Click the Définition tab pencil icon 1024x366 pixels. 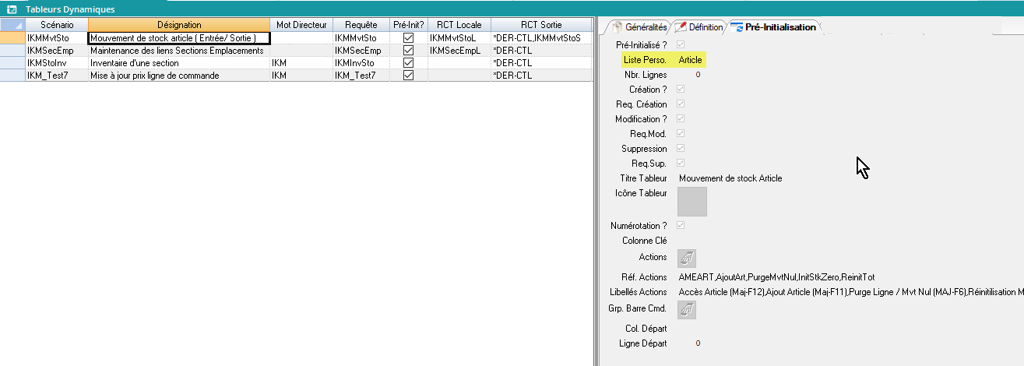pos(680,27)
